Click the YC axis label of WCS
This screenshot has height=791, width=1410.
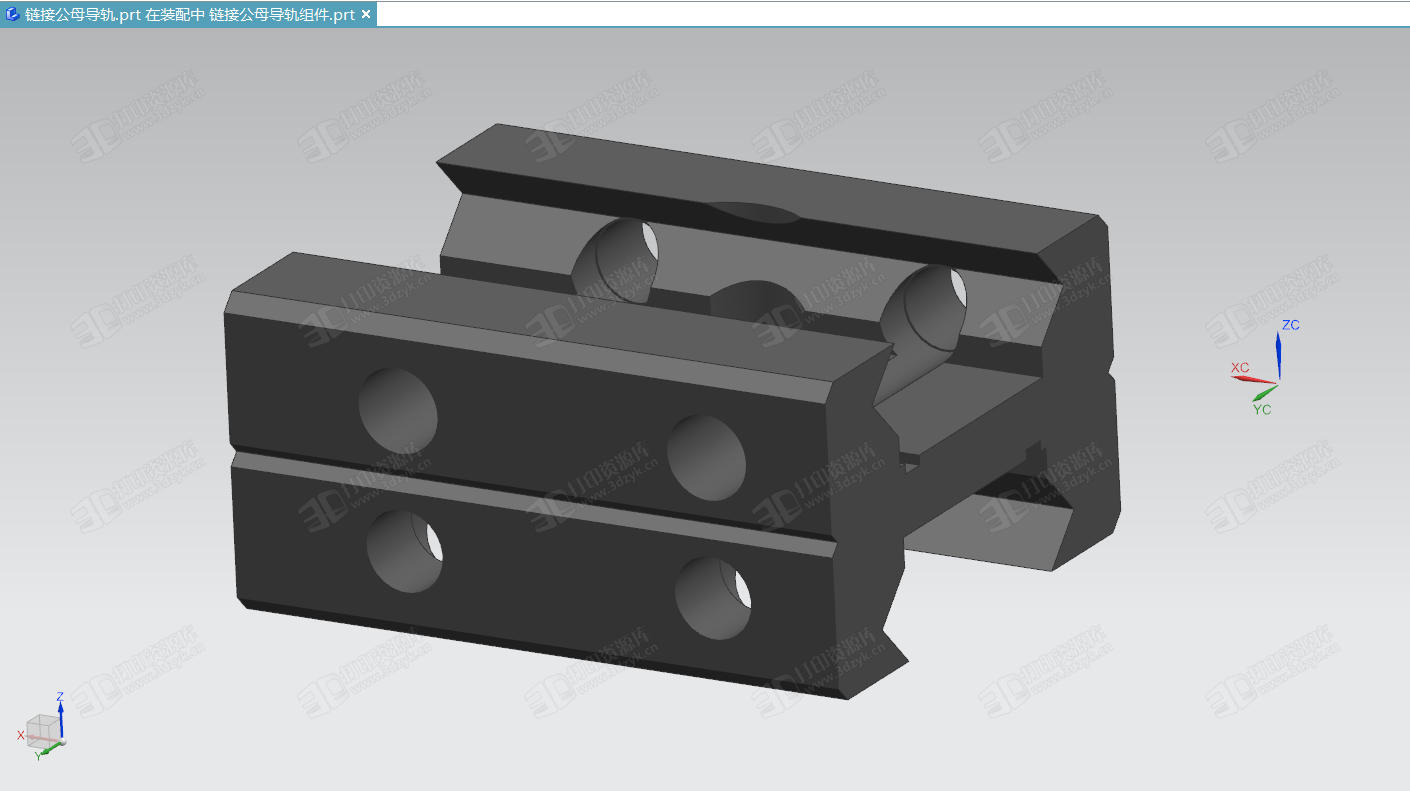(1262, 410)
